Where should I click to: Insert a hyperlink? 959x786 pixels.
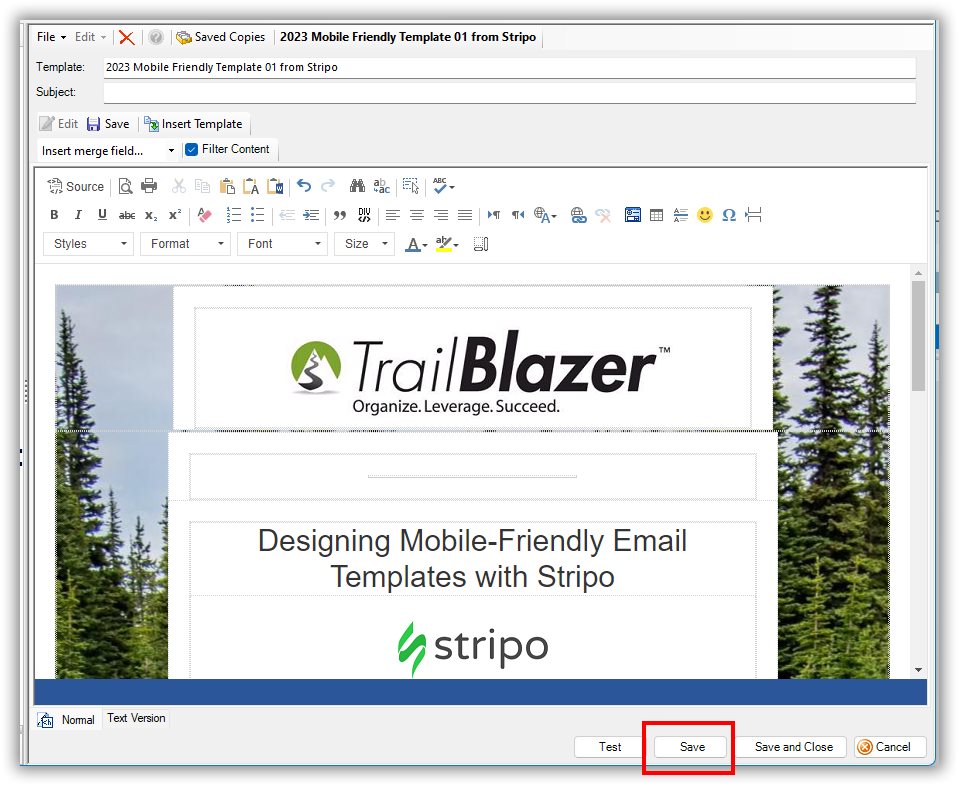click(x=579, y=215)
